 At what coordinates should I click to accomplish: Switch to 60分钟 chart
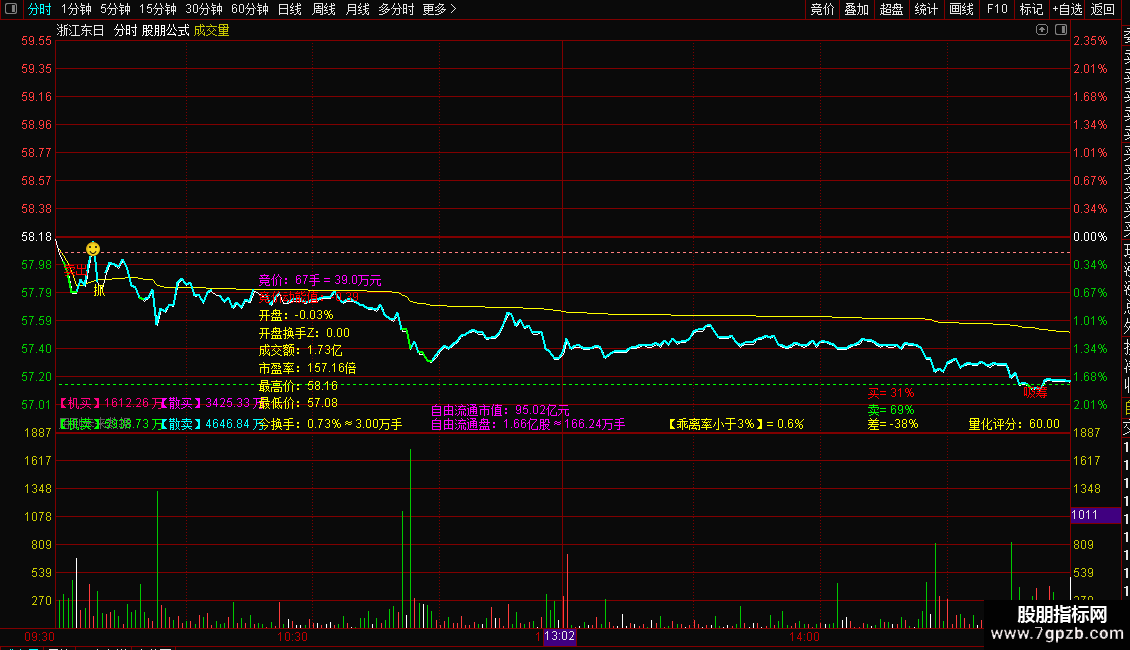(249, 9)
